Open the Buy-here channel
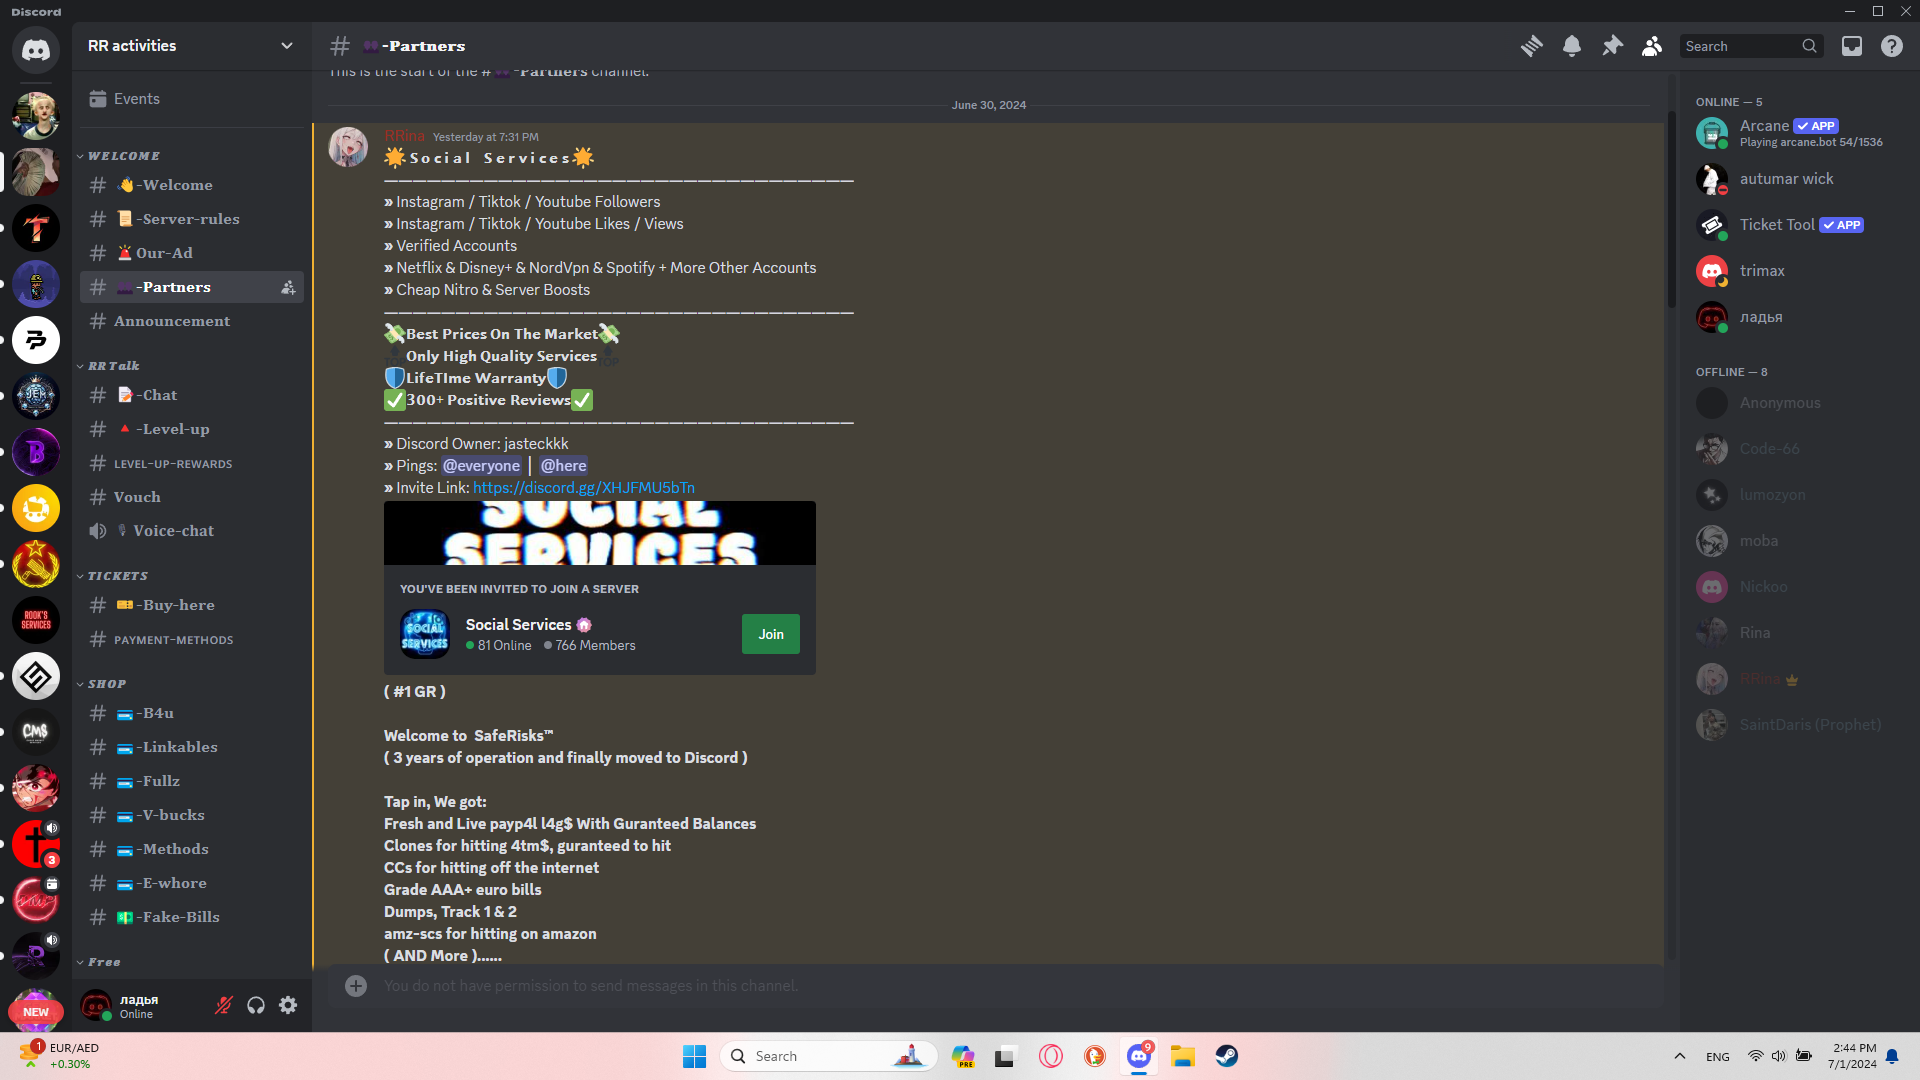Viewport: 1920px width, 1080px height. (191, 605)
